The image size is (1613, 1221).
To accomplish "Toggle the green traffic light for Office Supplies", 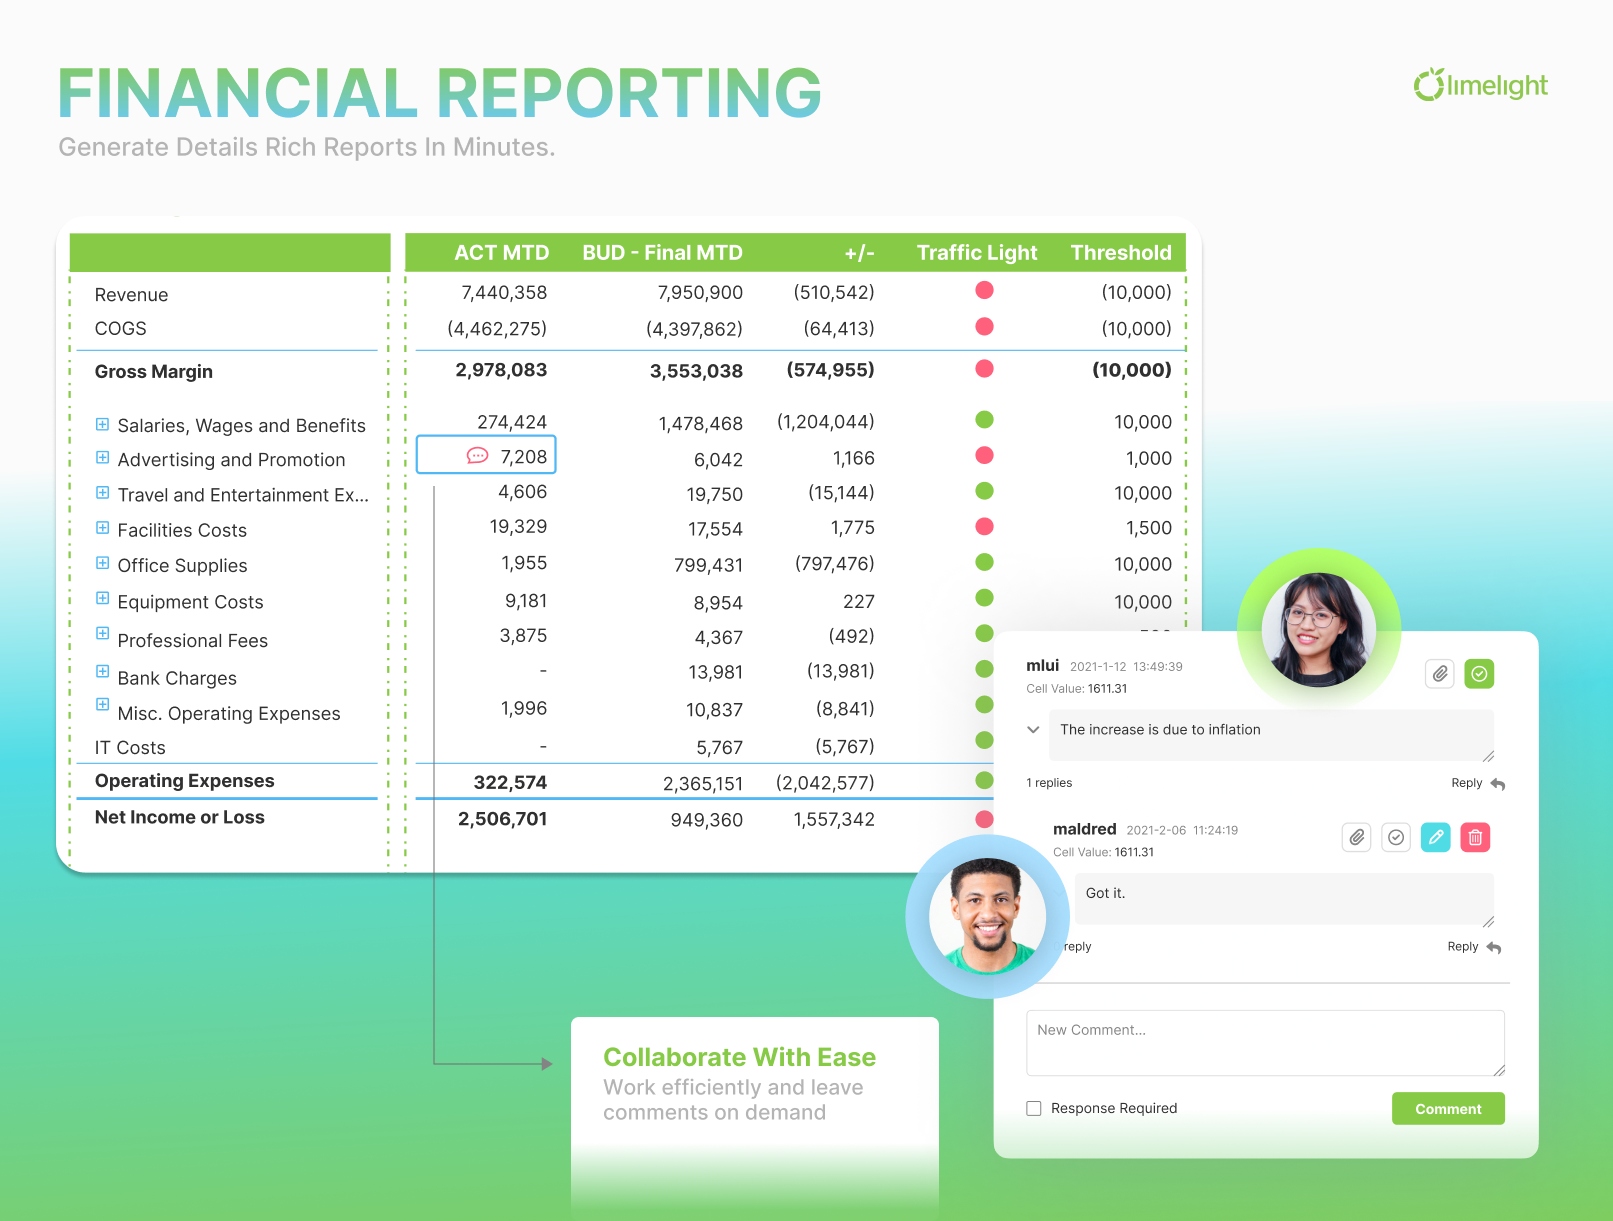I will pos(984,562).
